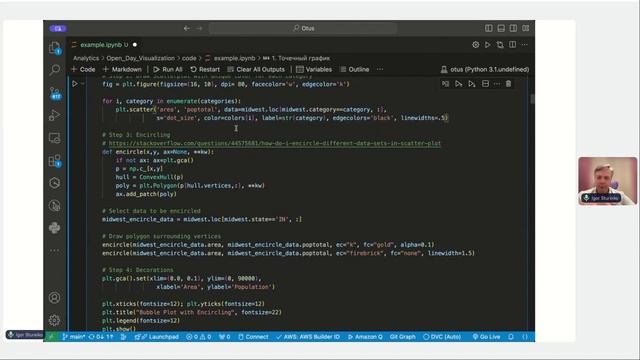The height and width of the screenshot is (360, 640).
Task: Open the Python view in activity bar
Action: tap(55, 228)
